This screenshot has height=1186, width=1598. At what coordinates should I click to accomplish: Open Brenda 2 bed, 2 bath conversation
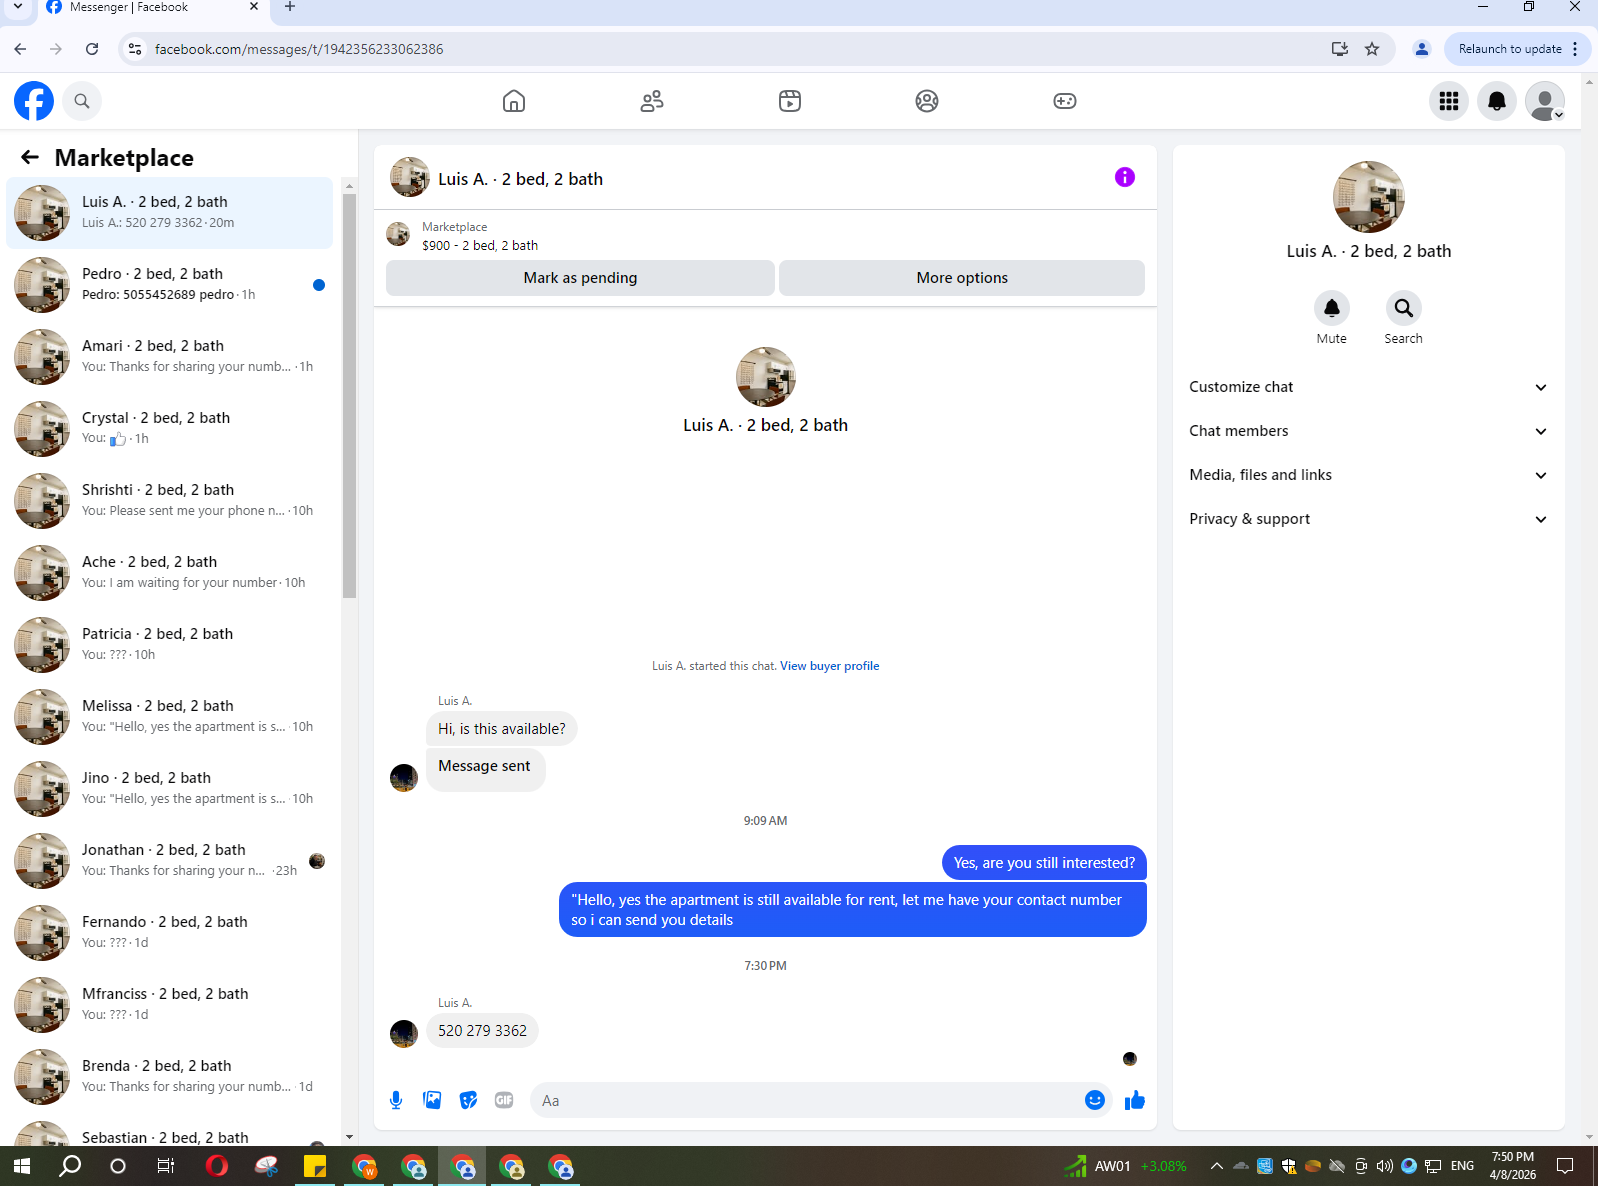pyautogui.click(x=170, y=1076)
